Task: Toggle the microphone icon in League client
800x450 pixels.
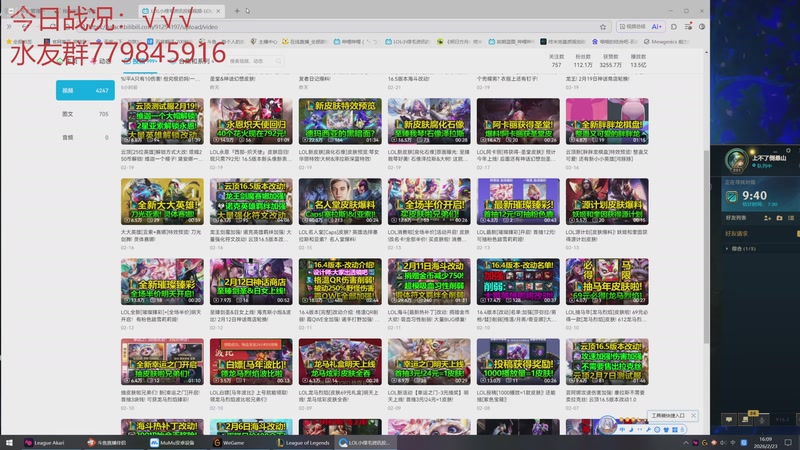Action: pos(762,419)
